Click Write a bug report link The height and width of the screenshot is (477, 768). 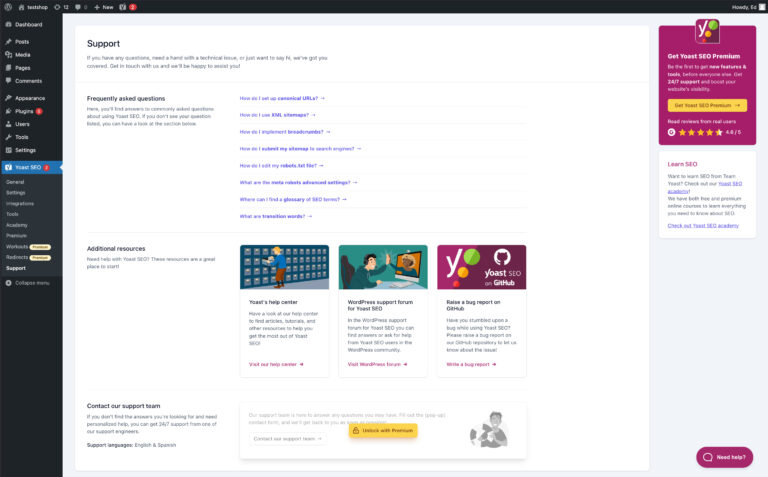tap(471, 364)
